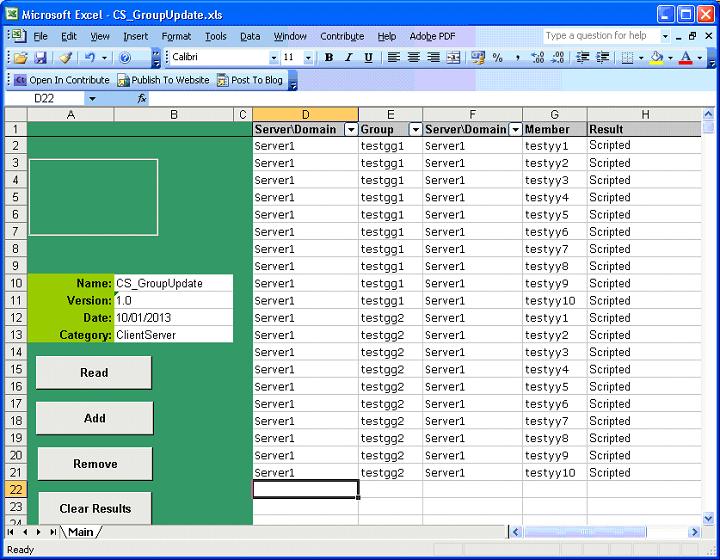Click the Excel Help question mark icon
The image size is (720, 560).
125,58
